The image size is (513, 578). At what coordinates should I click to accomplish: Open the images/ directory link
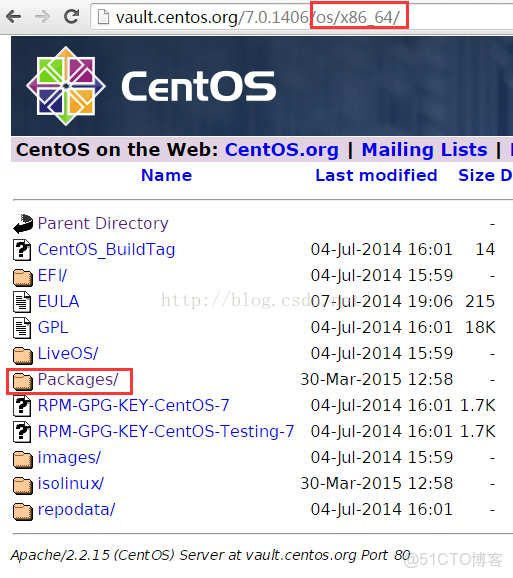(69, 457)
